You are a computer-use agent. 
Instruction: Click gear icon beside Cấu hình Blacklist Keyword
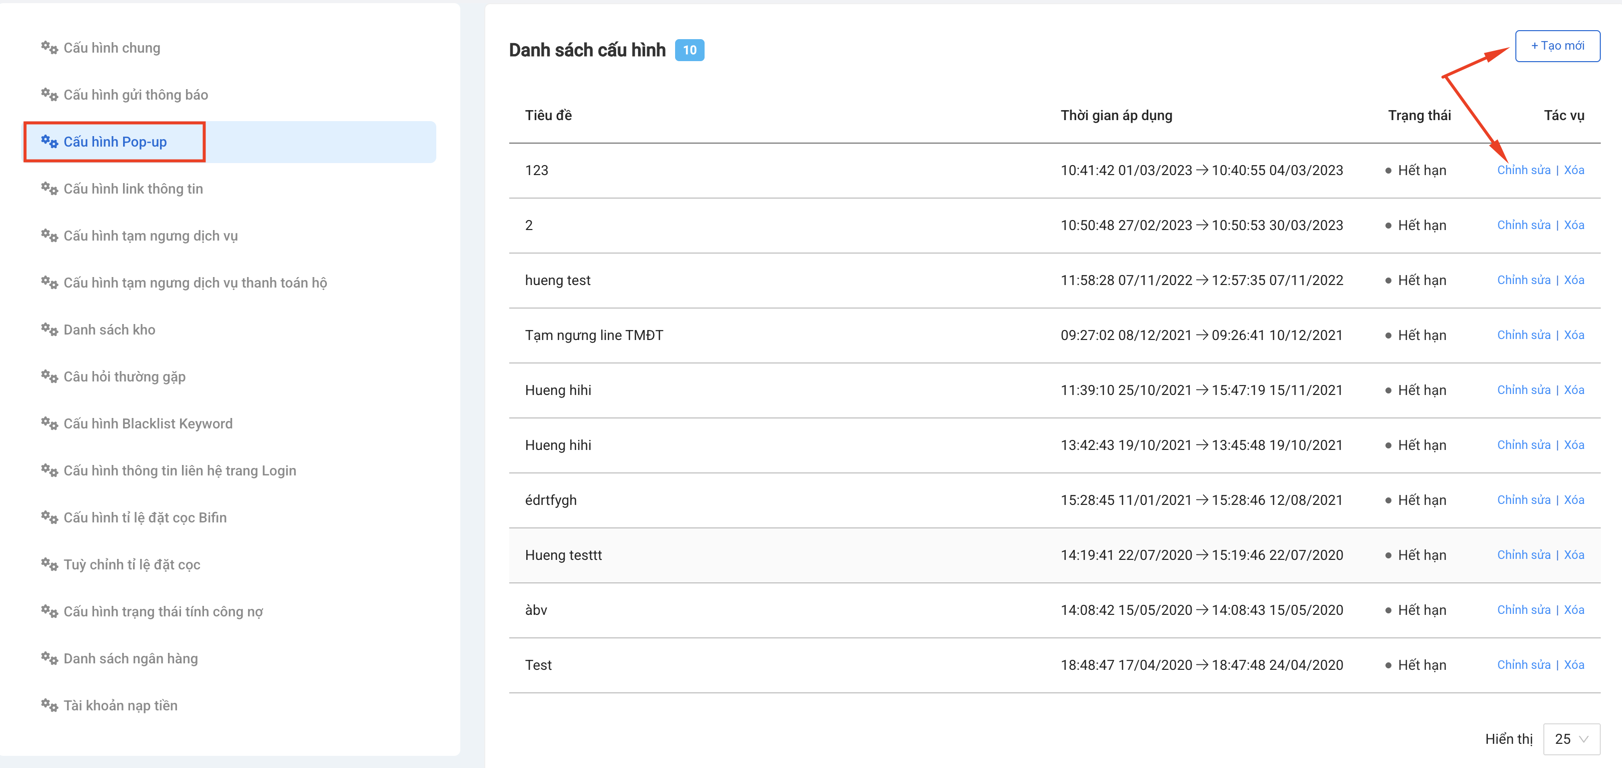click(49, 423)
